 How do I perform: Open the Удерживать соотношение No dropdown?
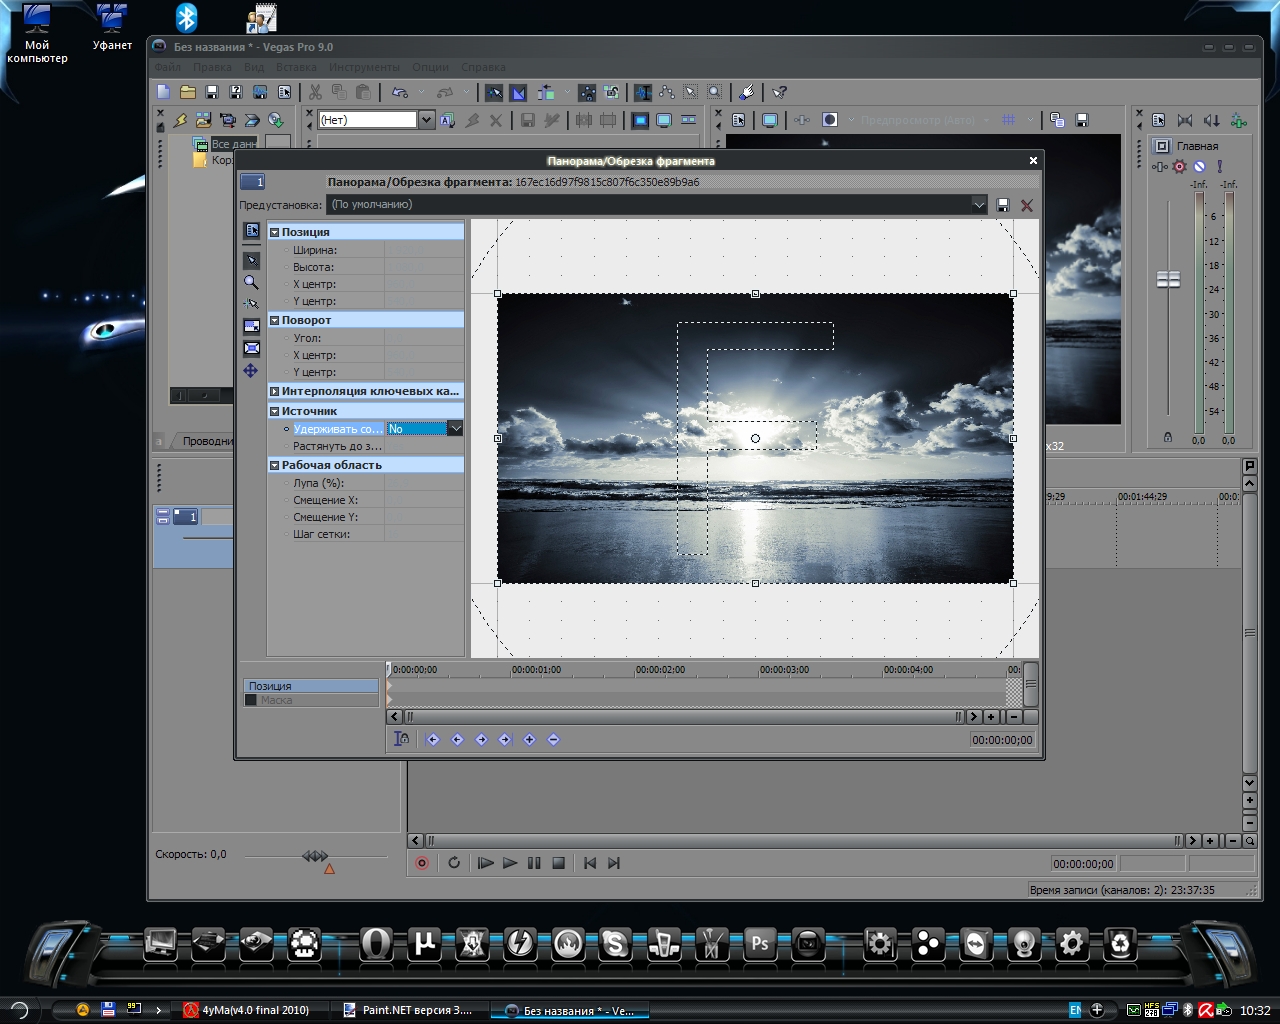(x=455, y=429)
